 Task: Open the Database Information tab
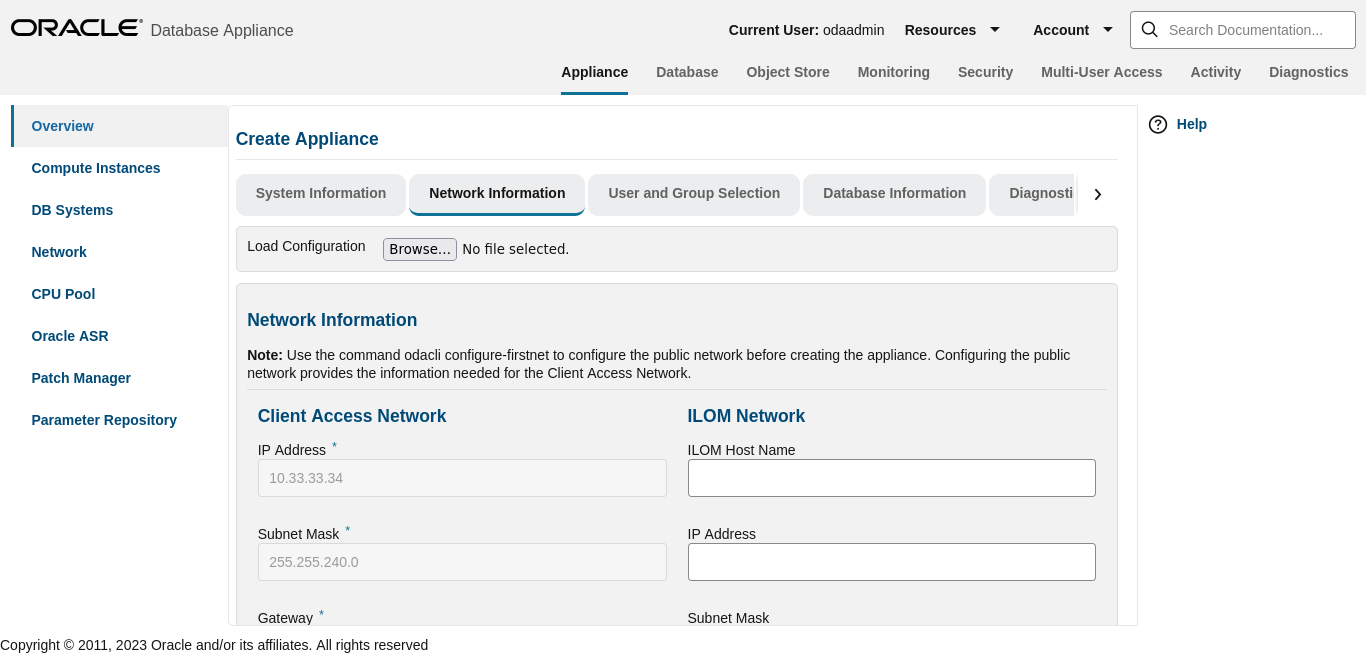894,194
